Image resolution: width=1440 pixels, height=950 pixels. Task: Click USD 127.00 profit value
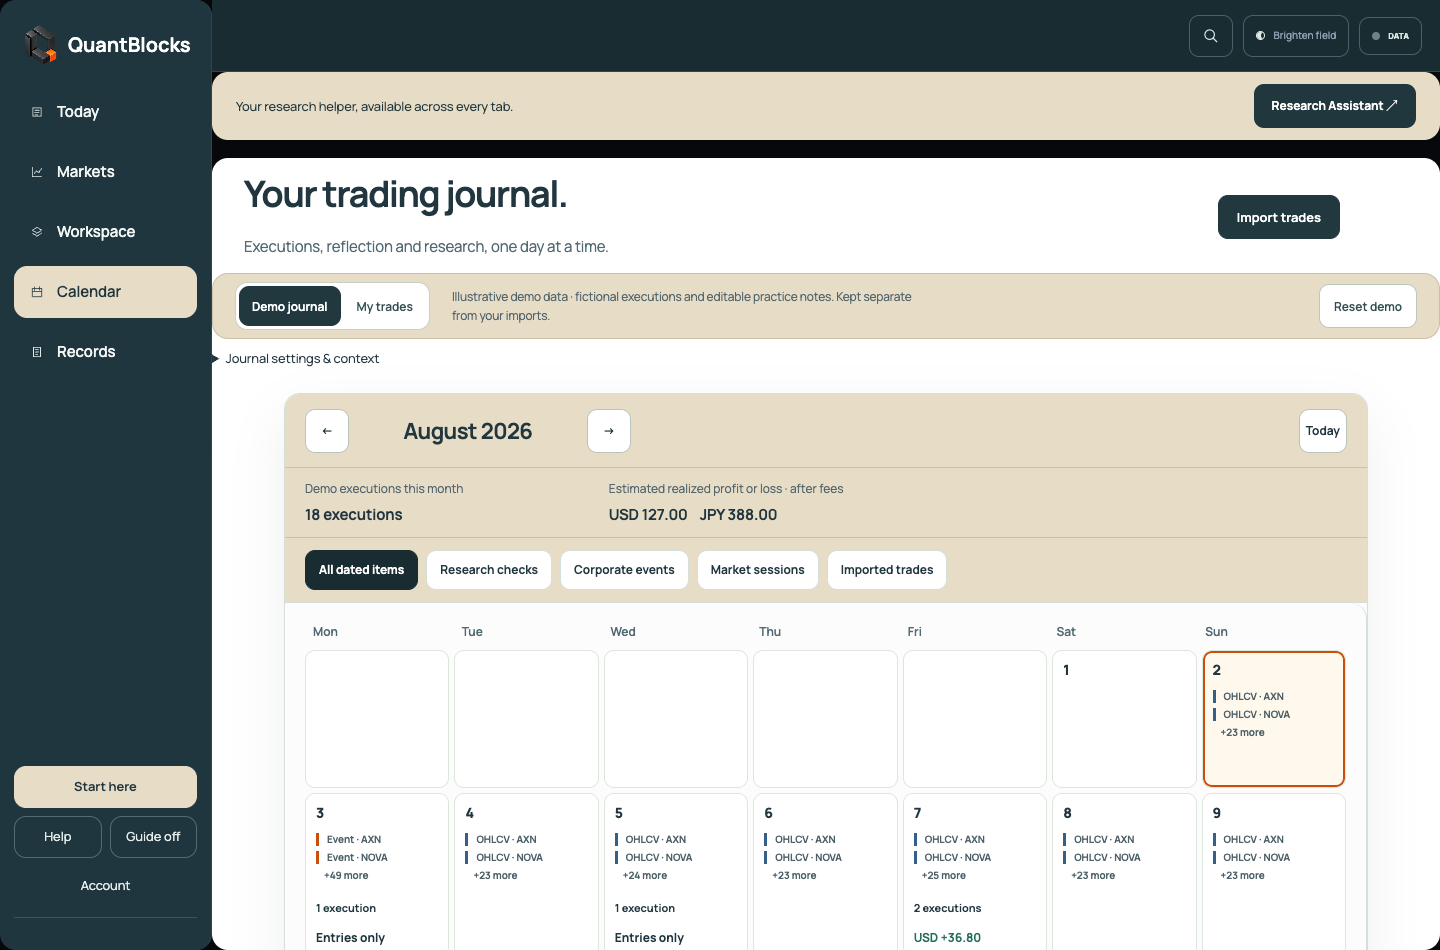tap(648, 515)
